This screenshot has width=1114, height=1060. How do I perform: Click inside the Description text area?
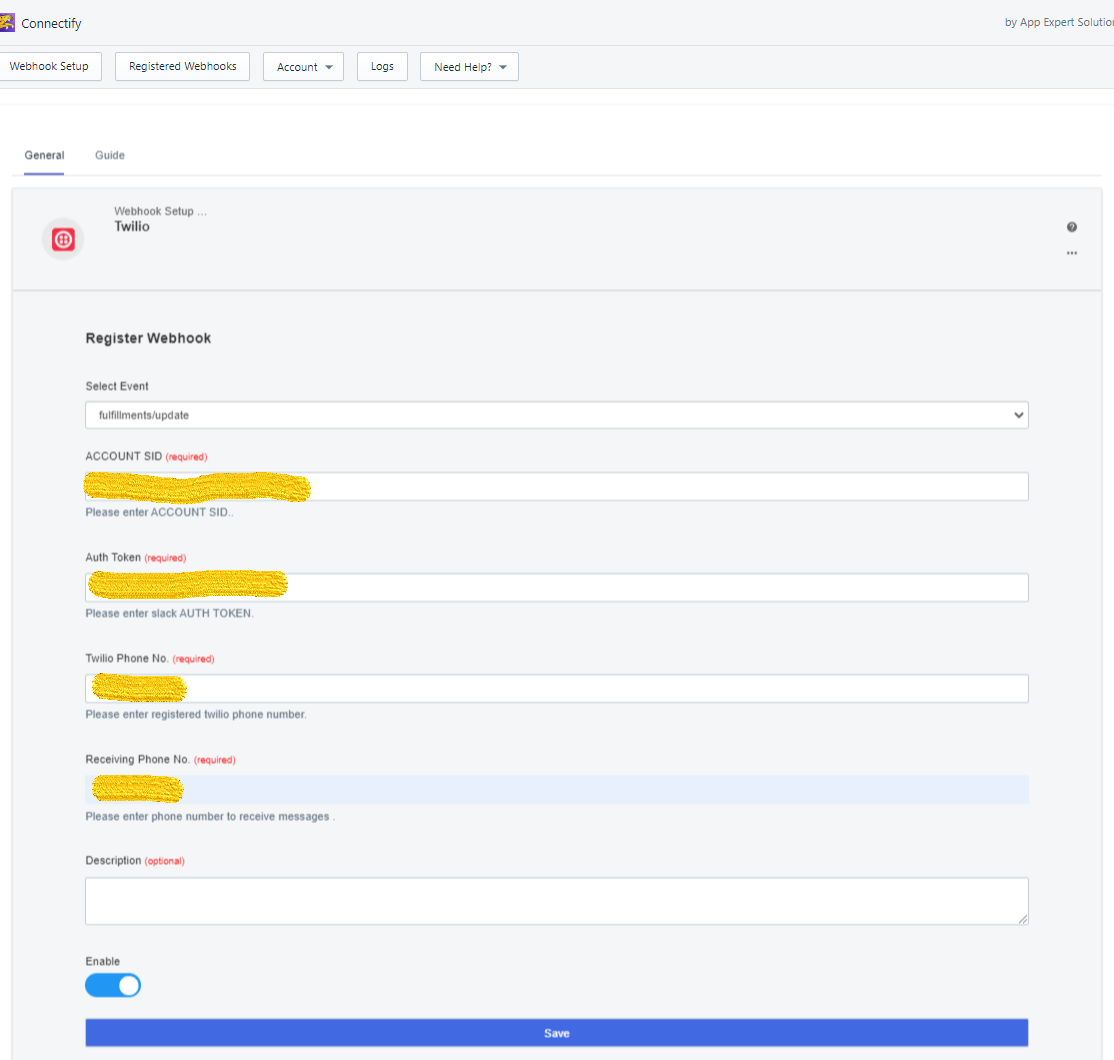(556, 901)
